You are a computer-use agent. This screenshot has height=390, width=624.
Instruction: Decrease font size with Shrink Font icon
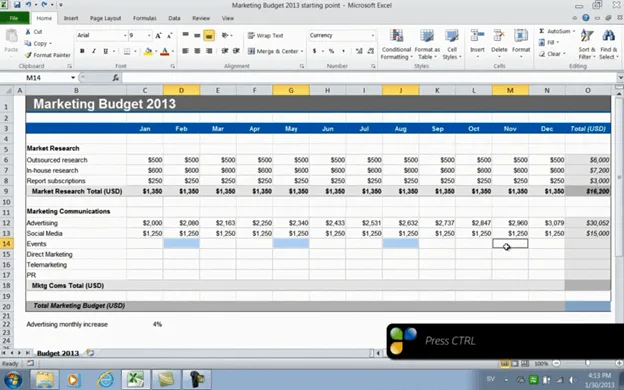click(170, 35)
